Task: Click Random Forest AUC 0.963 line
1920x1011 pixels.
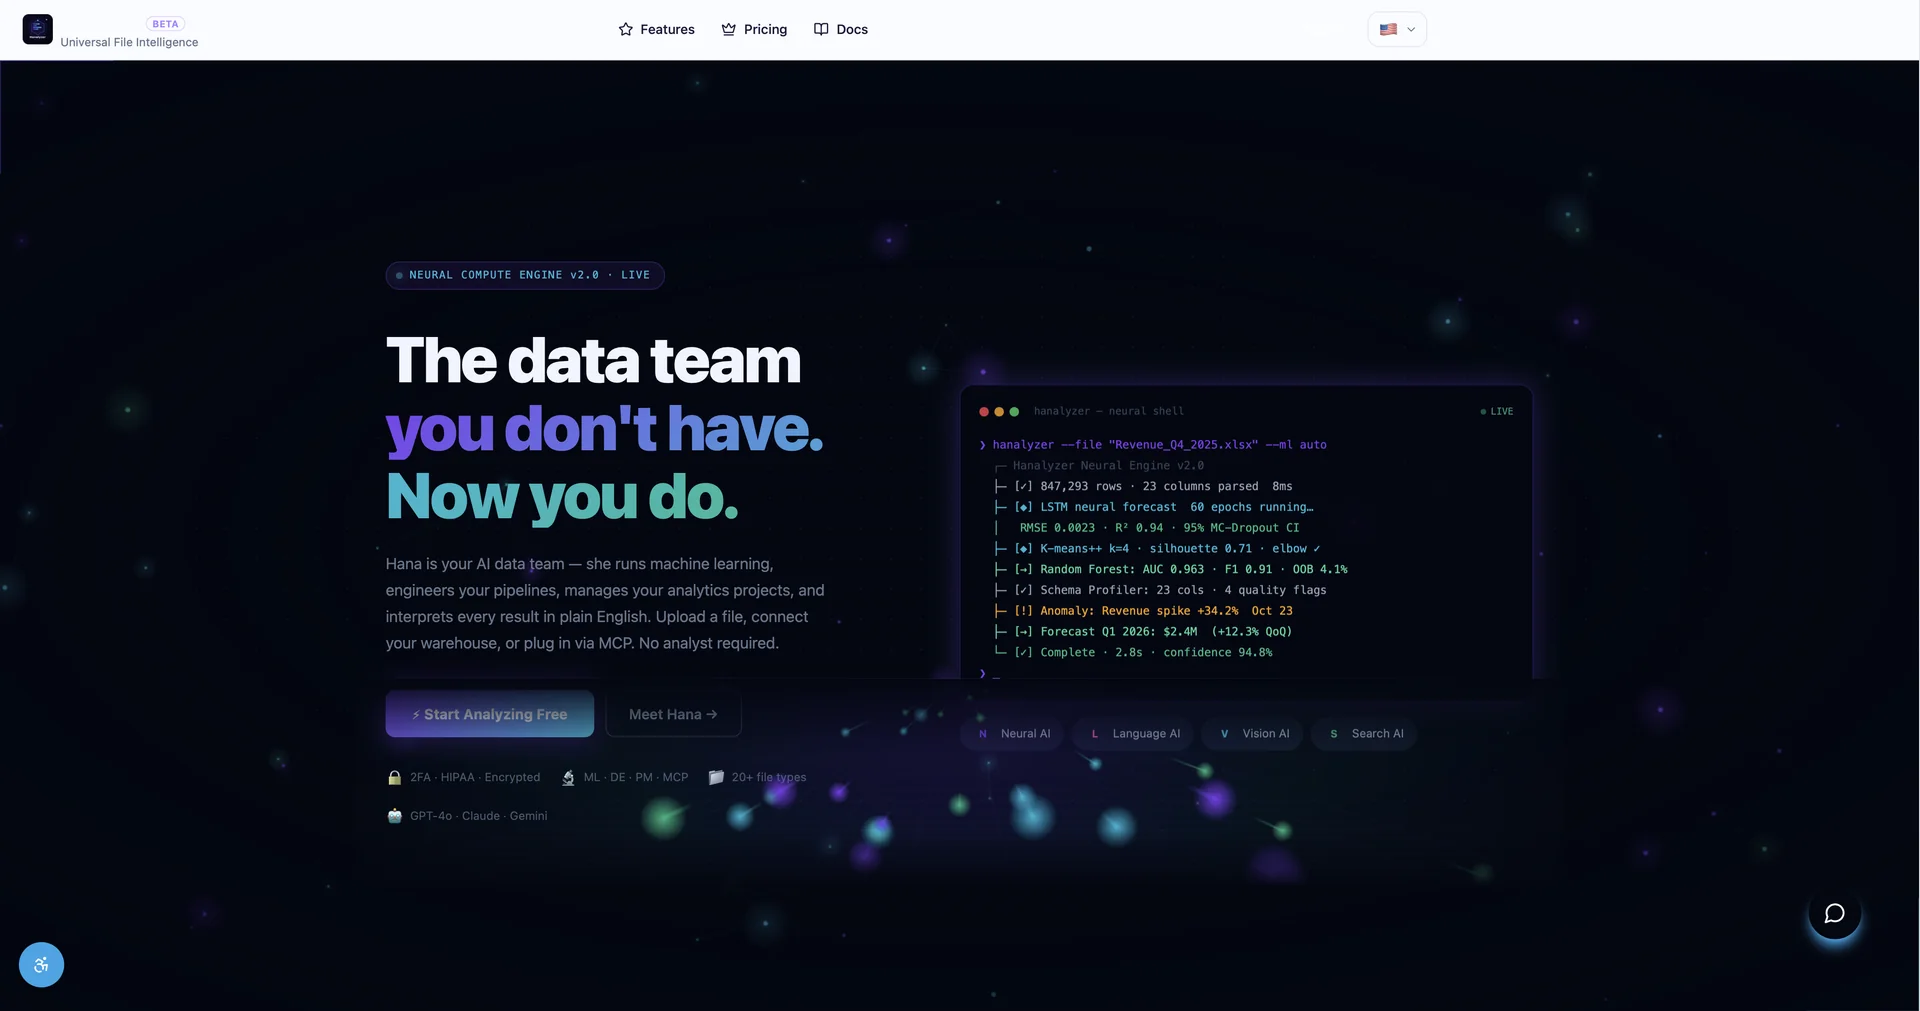Action: [x=1171, y=569]
